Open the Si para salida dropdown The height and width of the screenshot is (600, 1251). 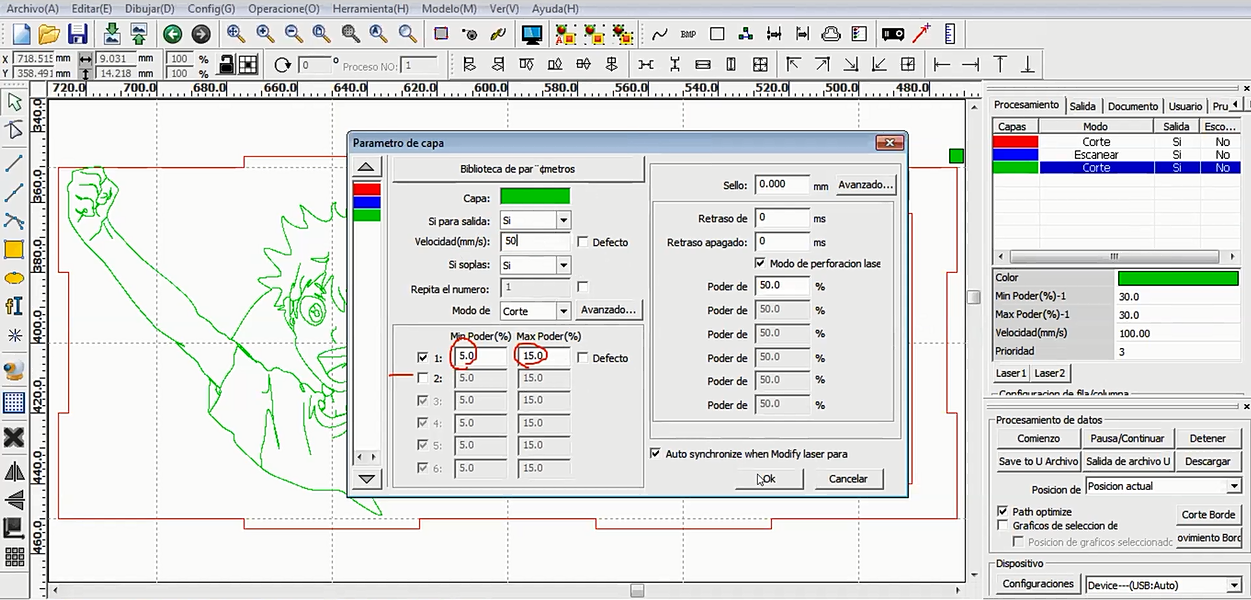[563, 220]
